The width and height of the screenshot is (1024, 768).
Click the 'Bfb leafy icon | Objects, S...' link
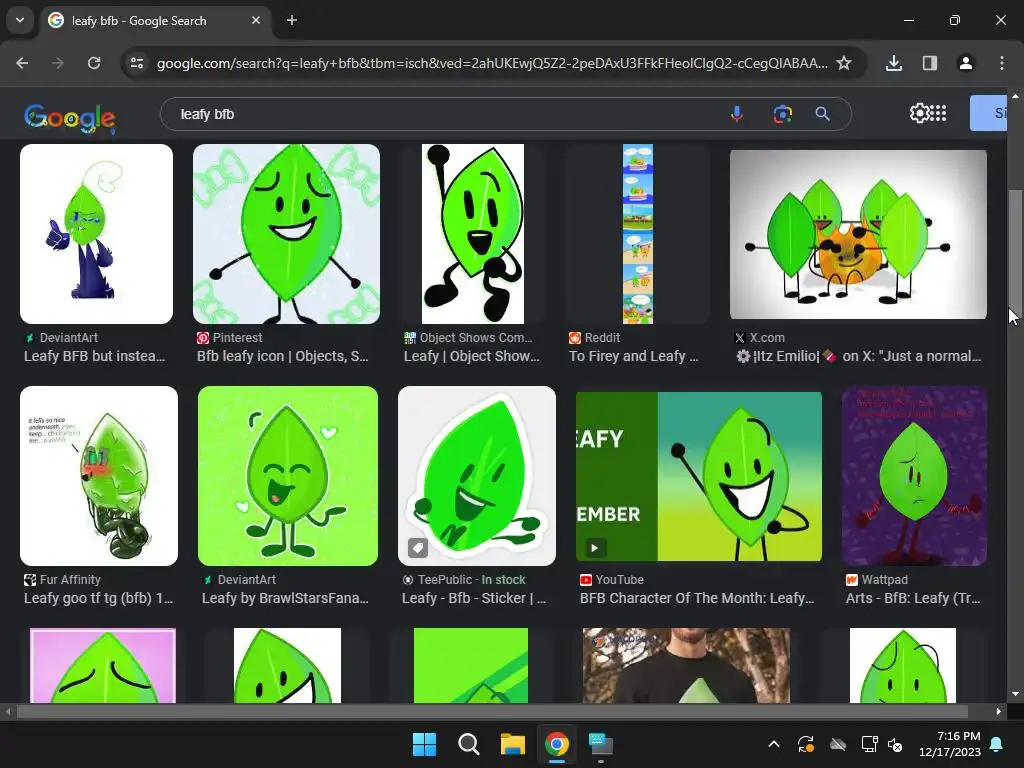coord(283,356)
